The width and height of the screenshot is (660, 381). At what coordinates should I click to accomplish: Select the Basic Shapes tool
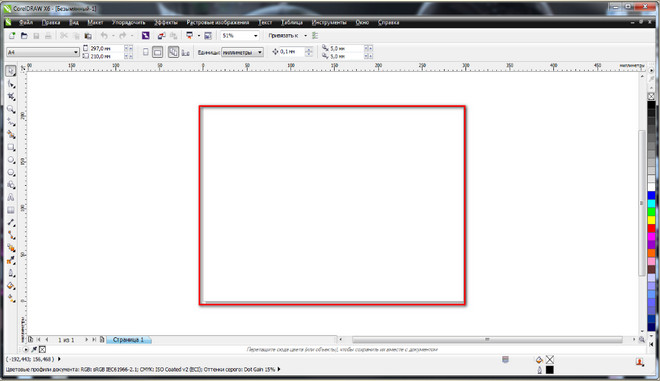[x=11, y=185]
